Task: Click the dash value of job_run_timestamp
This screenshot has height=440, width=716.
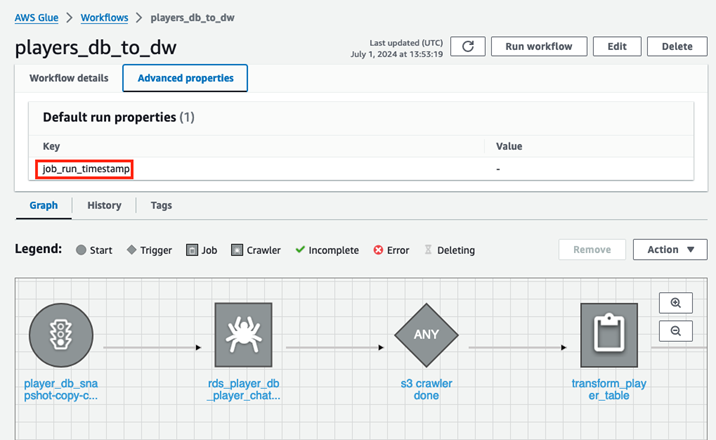Action: pos(498,169)
